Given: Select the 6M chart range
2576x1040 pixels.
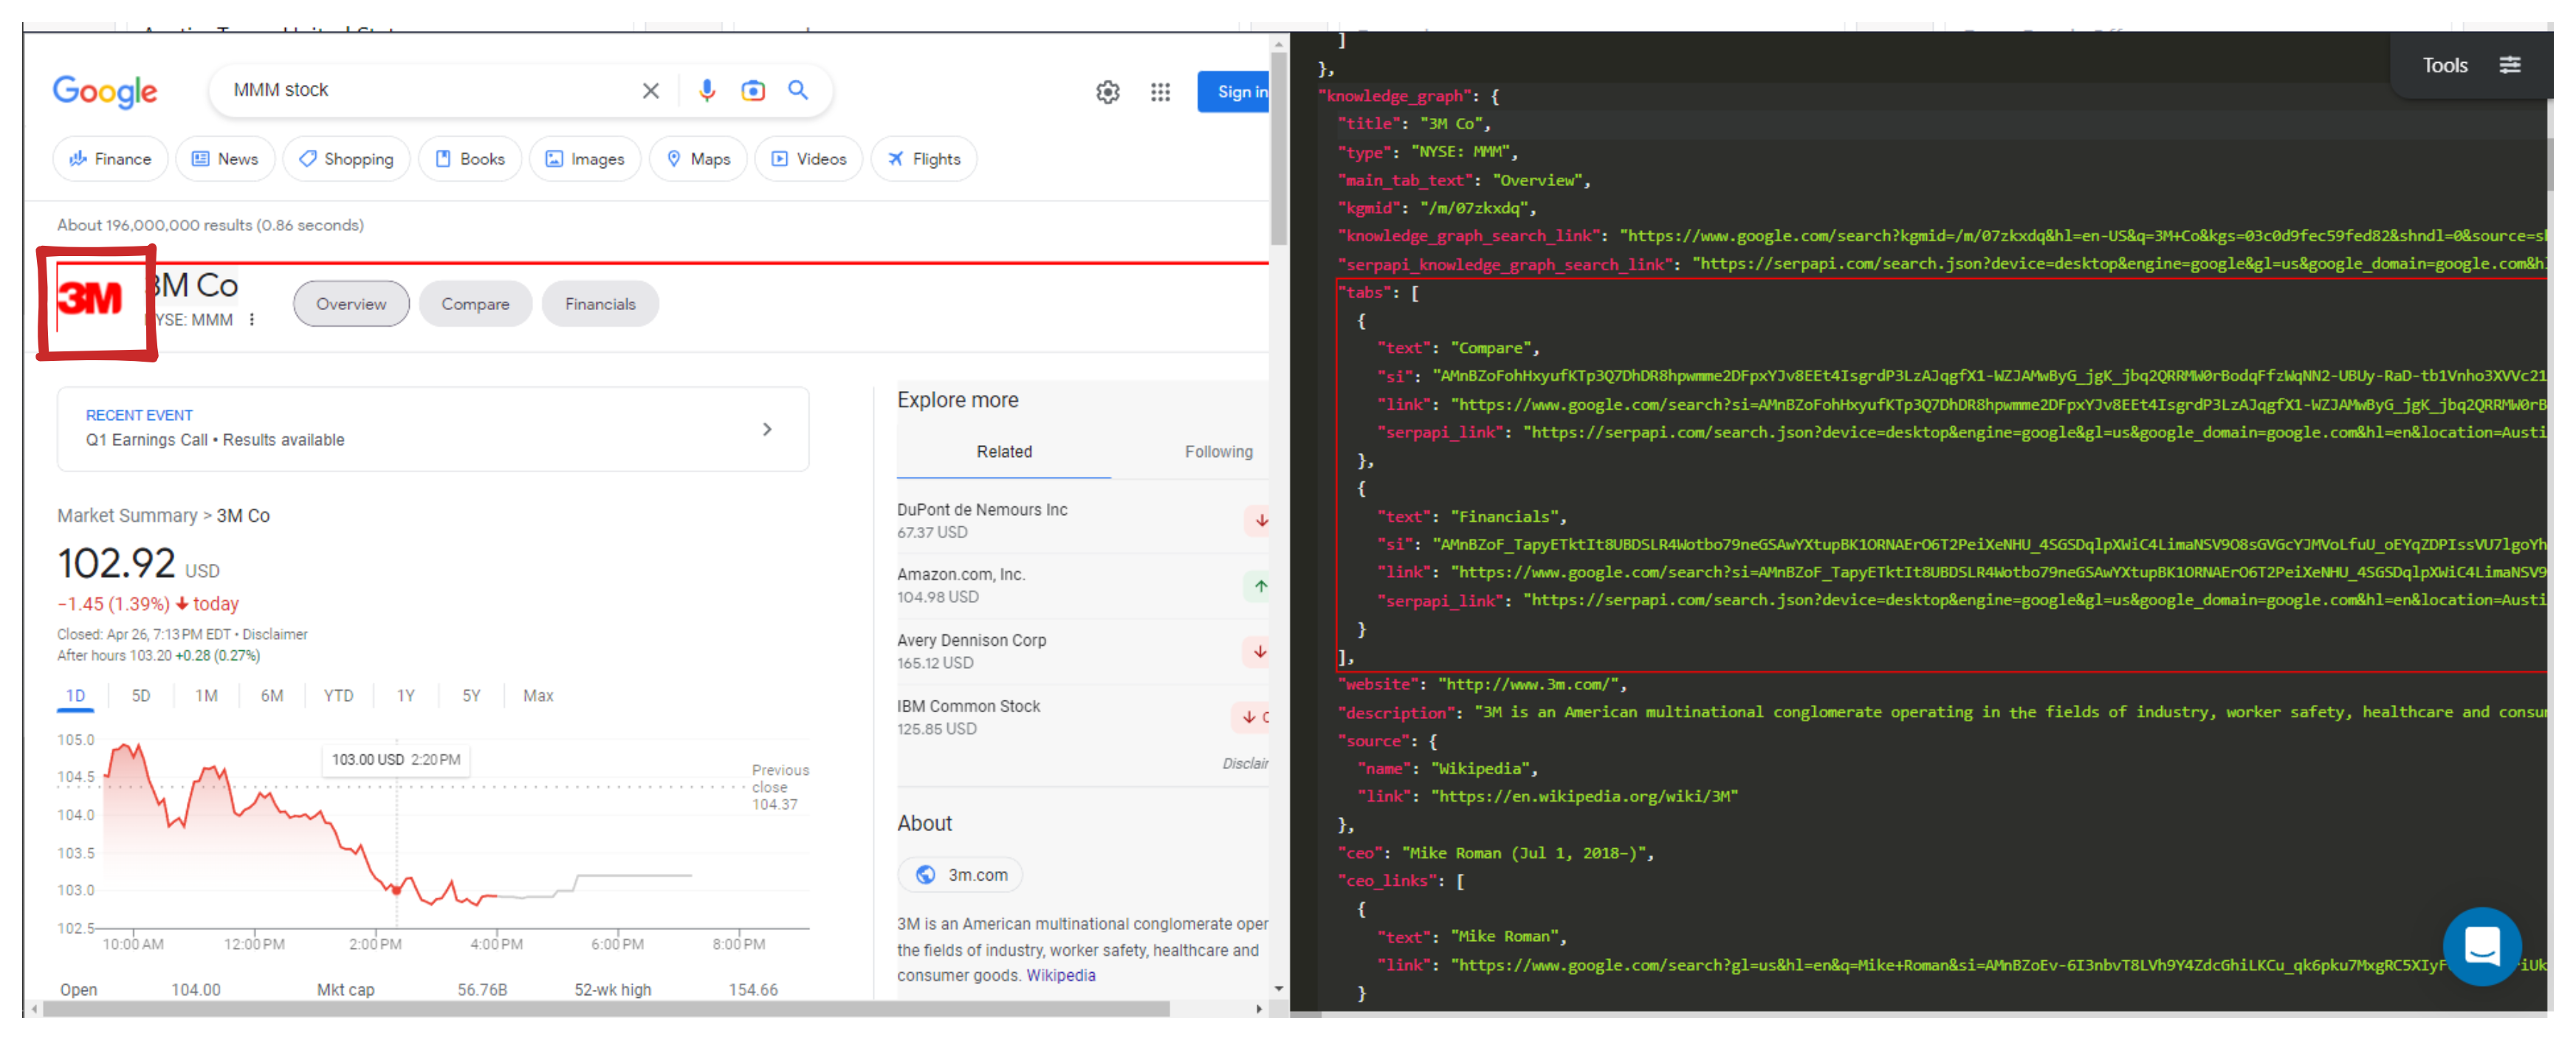Looking at the screenshot, I should [x=272, y=696].
